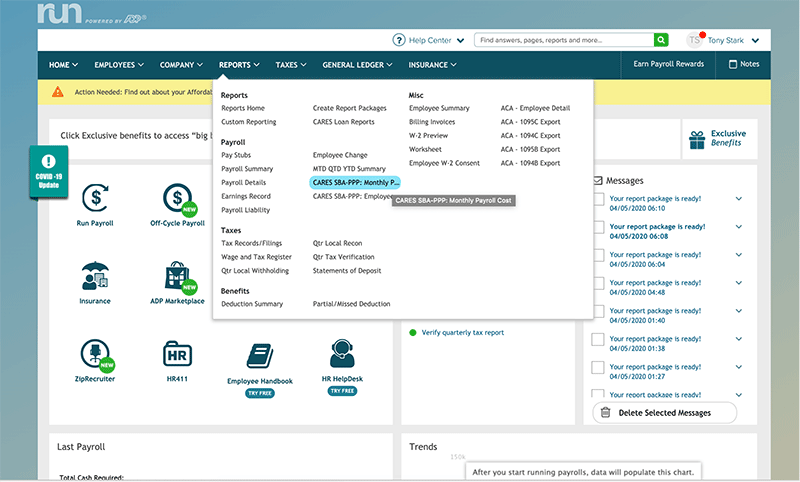Click TRY FREE under HR HelpDesk

point(342,391)
